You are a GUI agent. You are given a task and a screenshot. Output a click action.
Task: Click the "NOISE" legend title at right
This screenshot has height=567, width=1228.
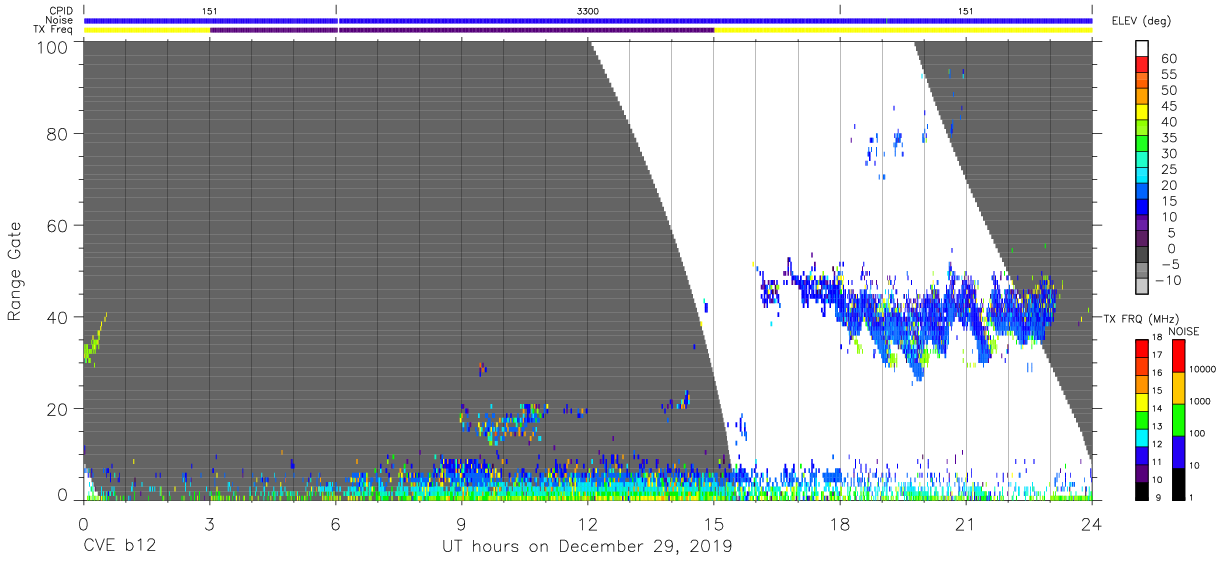(1185, 331)
